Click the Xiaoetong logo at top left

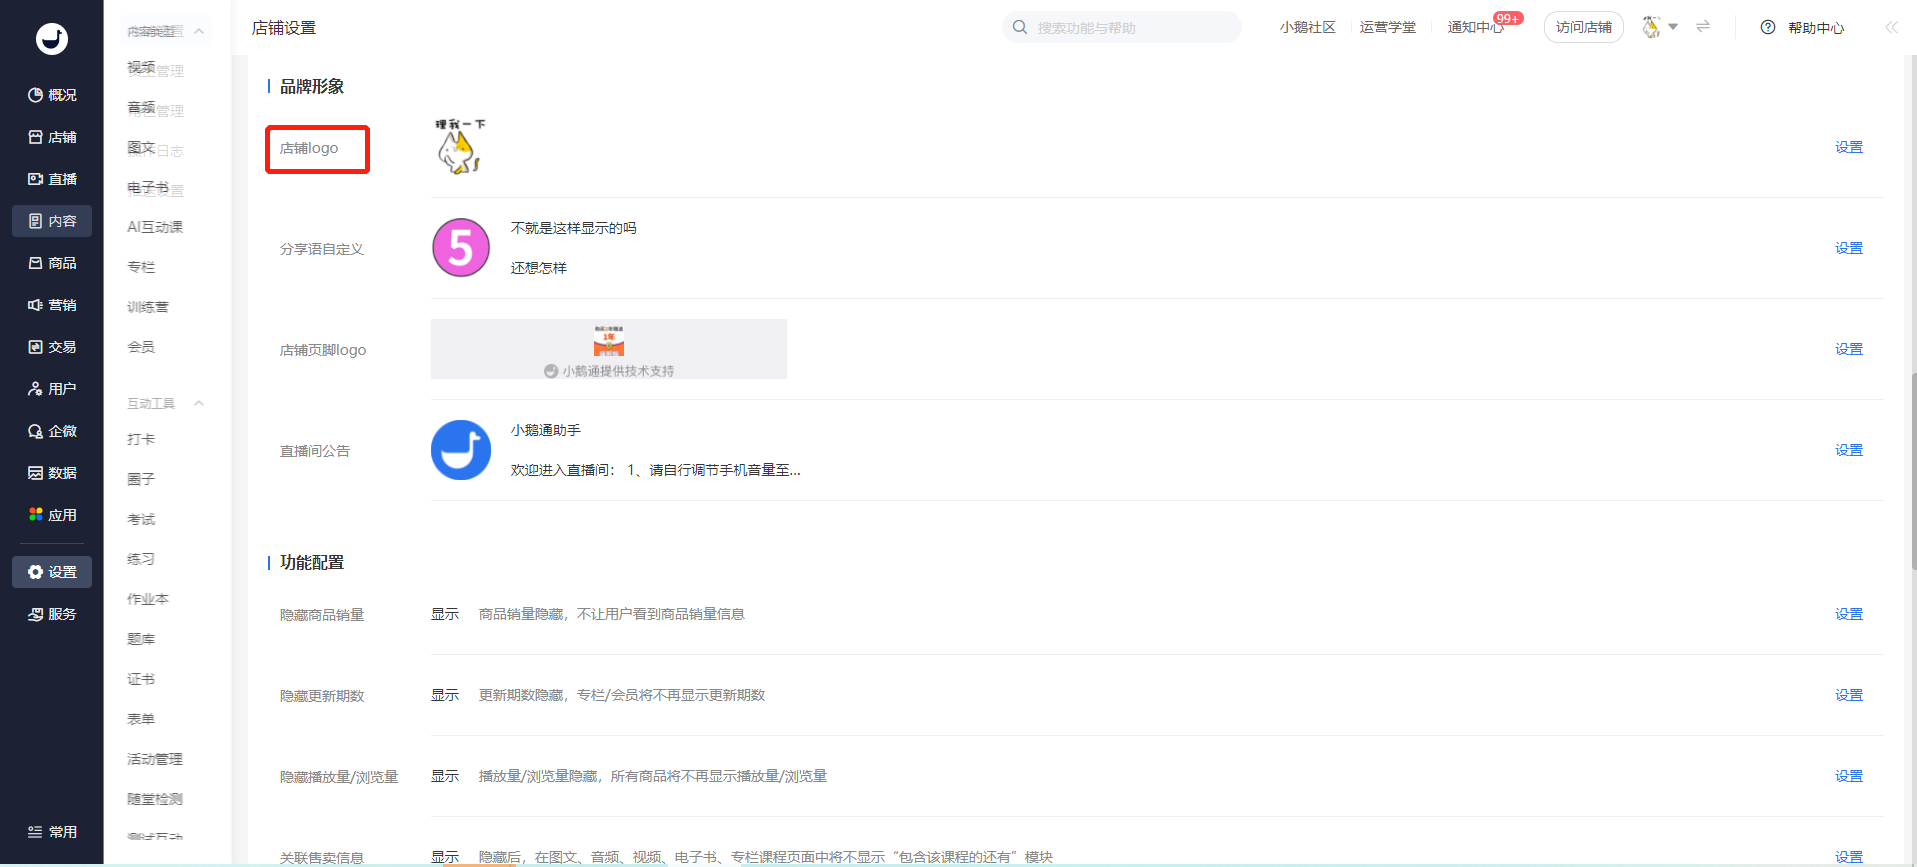[52, 39]
